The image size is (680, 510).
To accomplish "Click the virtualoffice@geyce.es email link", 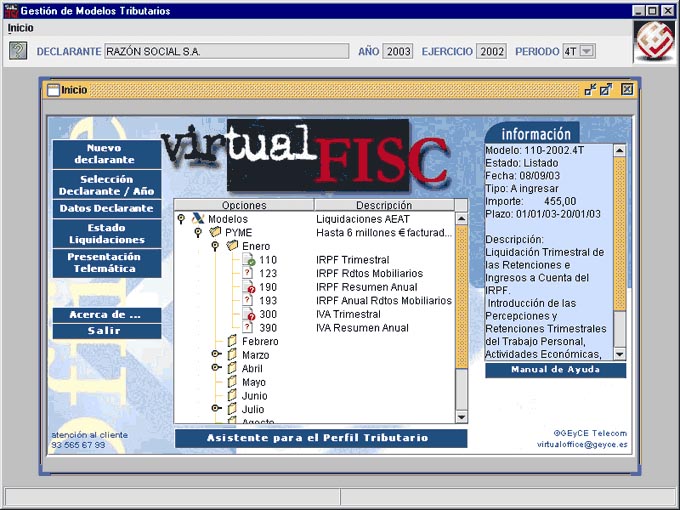I will (x=582, y=444).
